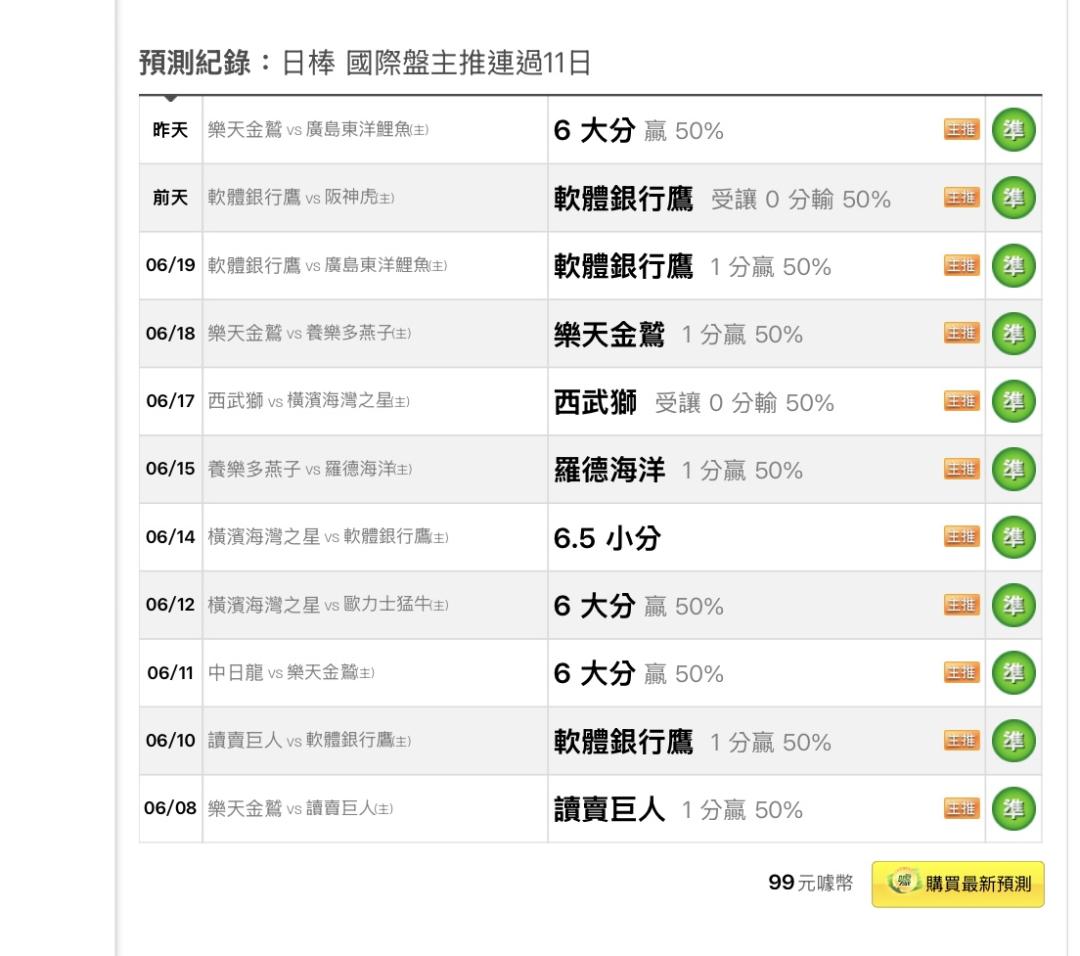Image resolution: width=1080 pixels, height=956 pixels.
Task: Click the 昨天 date cell
Action: [x=170, y=129]
